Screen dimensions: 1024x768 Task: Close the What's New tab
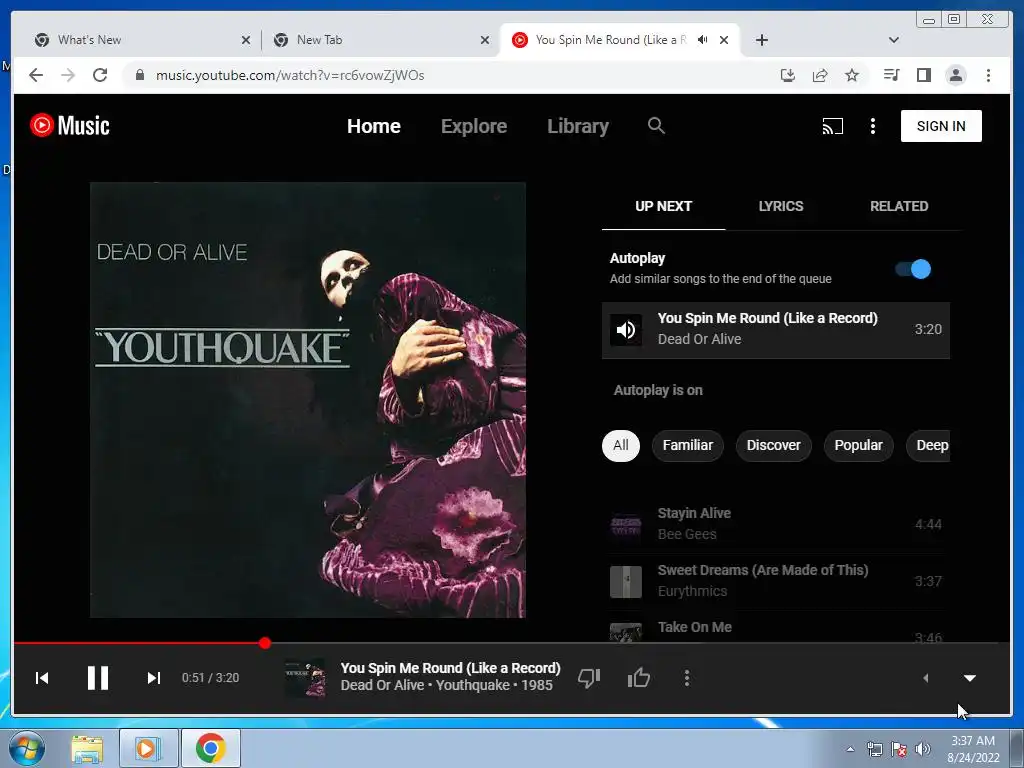click(x=246, y=40)
